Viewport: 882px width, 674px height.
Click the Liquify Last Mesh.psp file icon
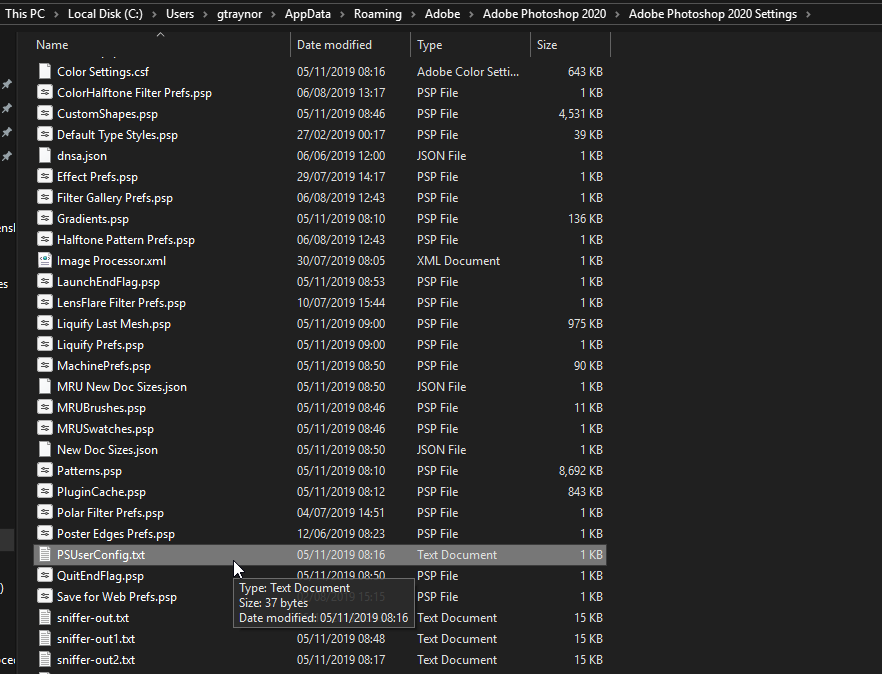[44, 323]
